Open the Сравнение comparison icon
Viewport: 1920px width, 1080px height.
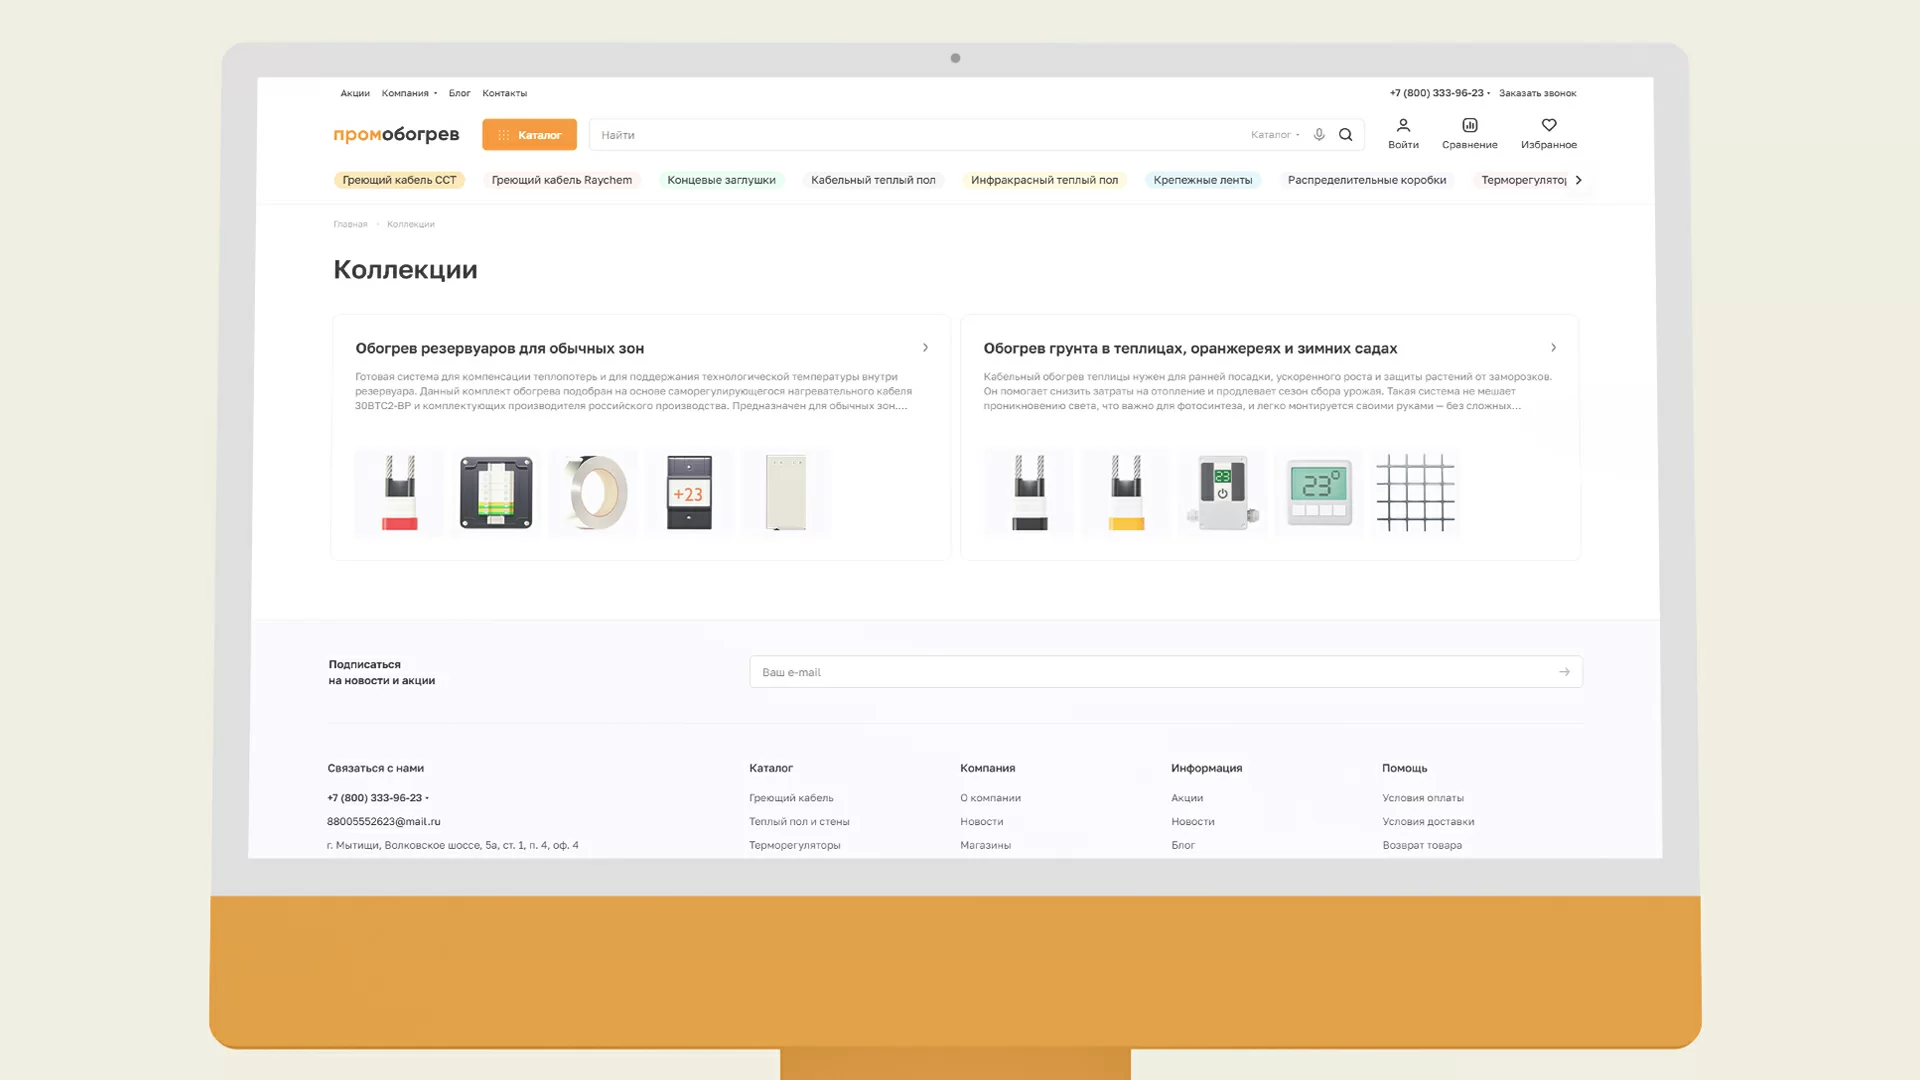[x=1469, y=133]
